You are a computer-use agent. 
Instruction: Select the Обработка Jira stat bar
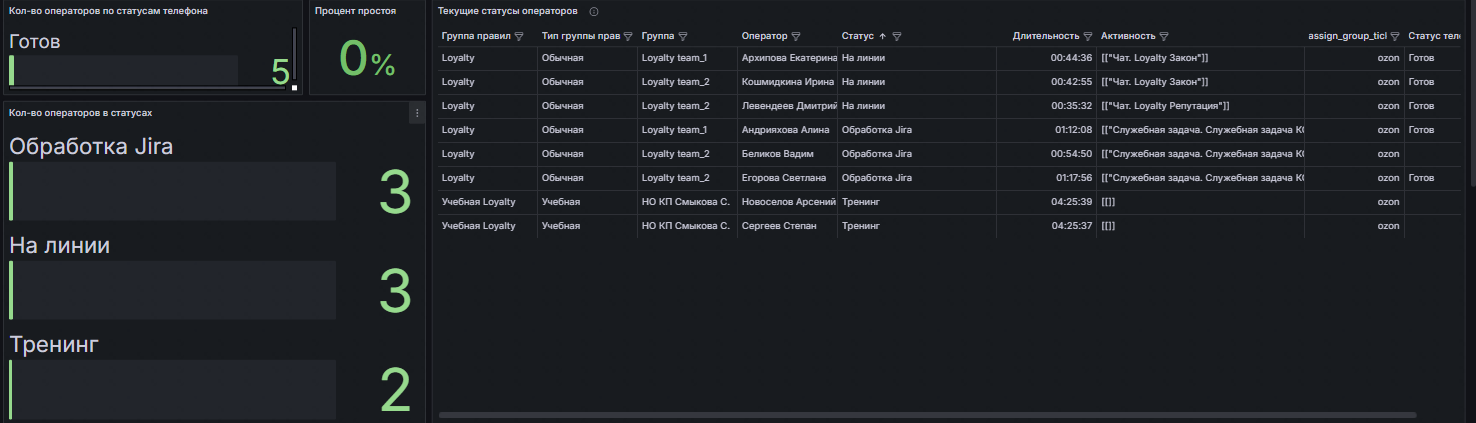172,191
